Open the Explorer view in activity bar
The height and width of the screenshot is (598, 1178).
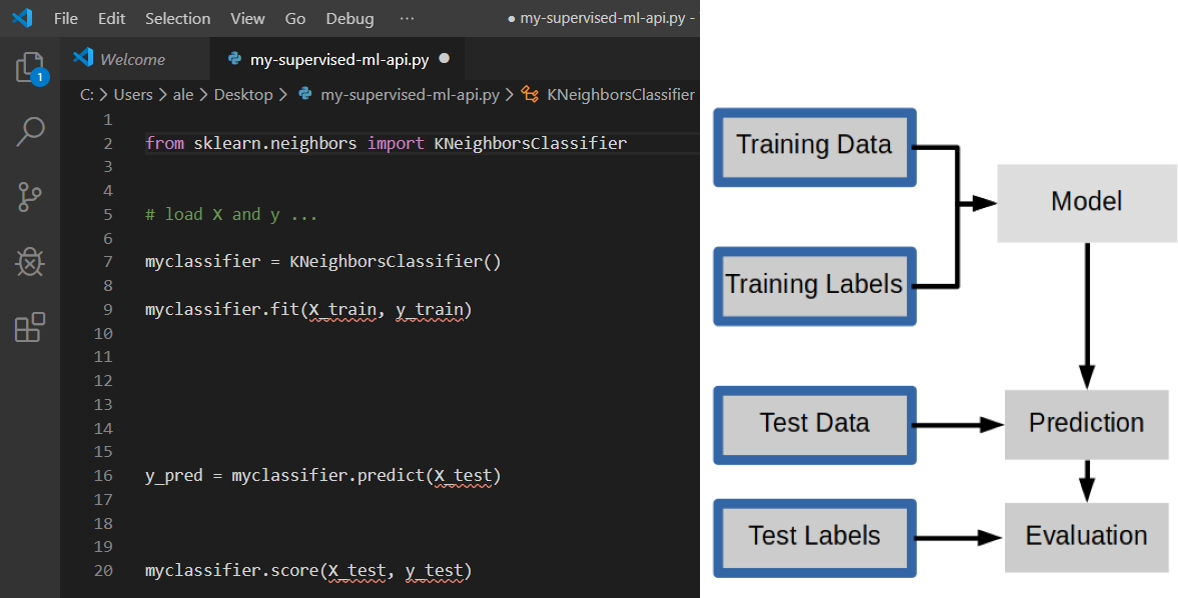(x=30, y=68)
